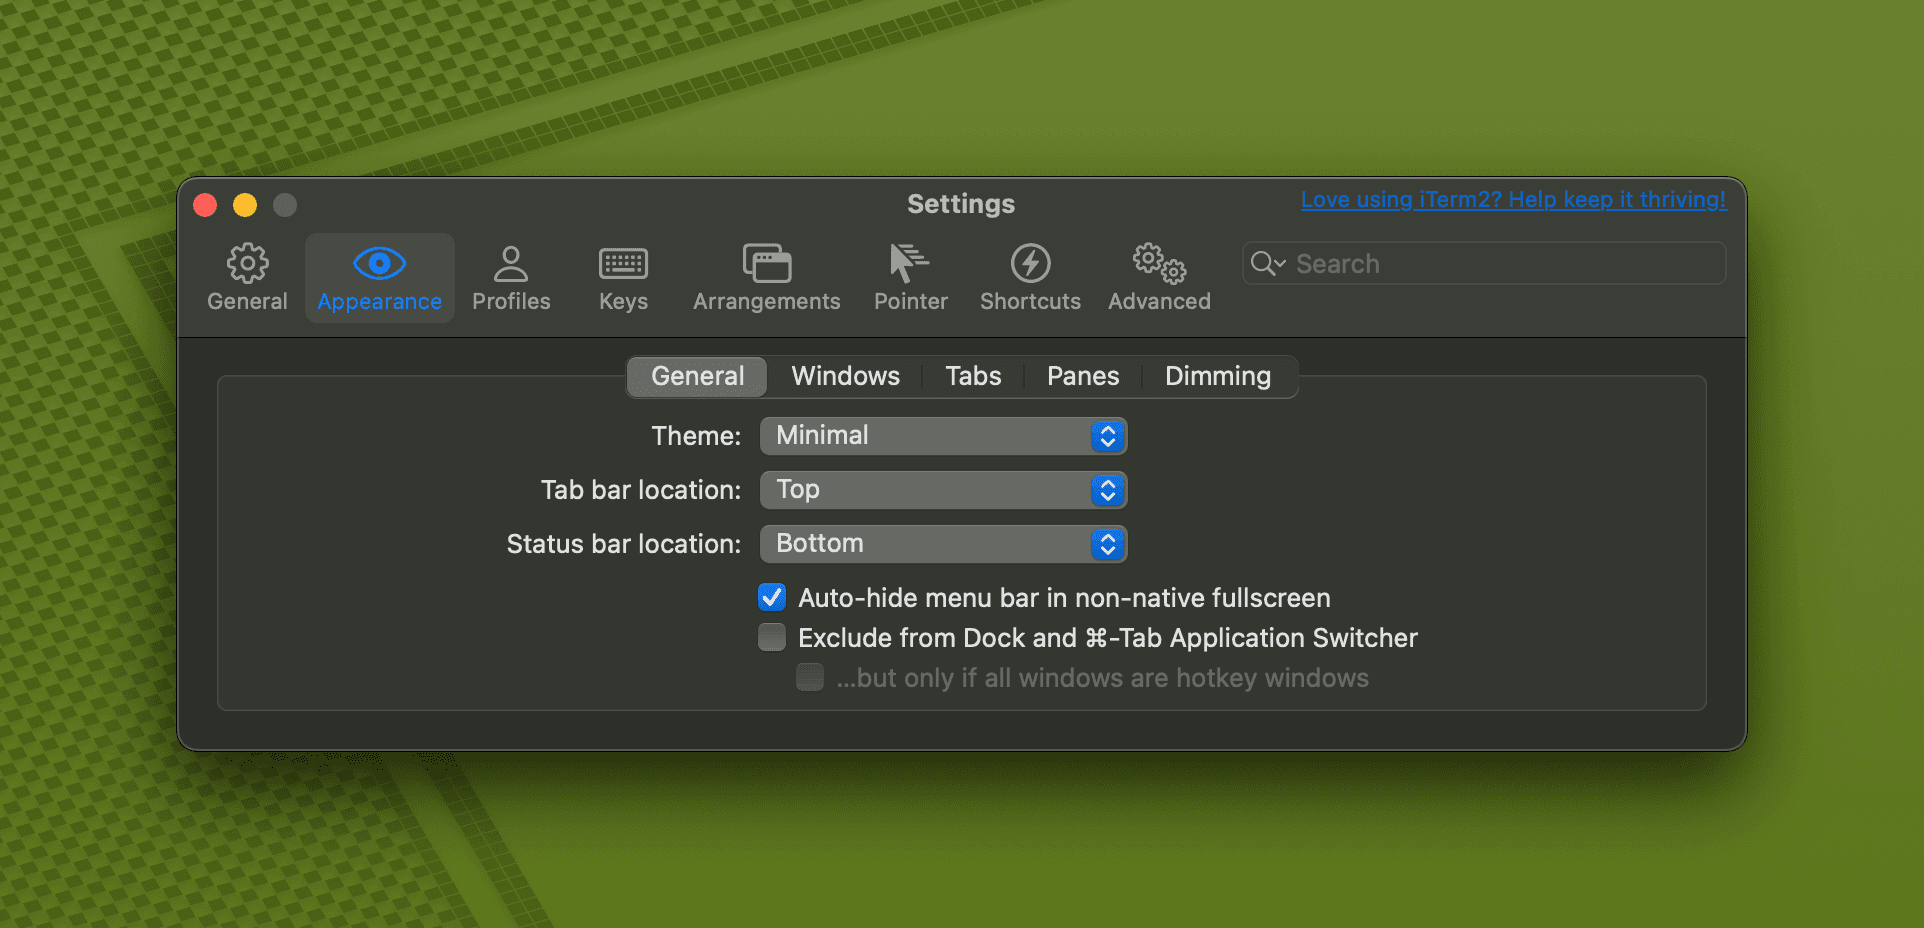The height and width of the screenshot is (928, 1924).
Task: Enable Exclude from Dock and ⌘-Tab checkbox
Action: (772, 638)
